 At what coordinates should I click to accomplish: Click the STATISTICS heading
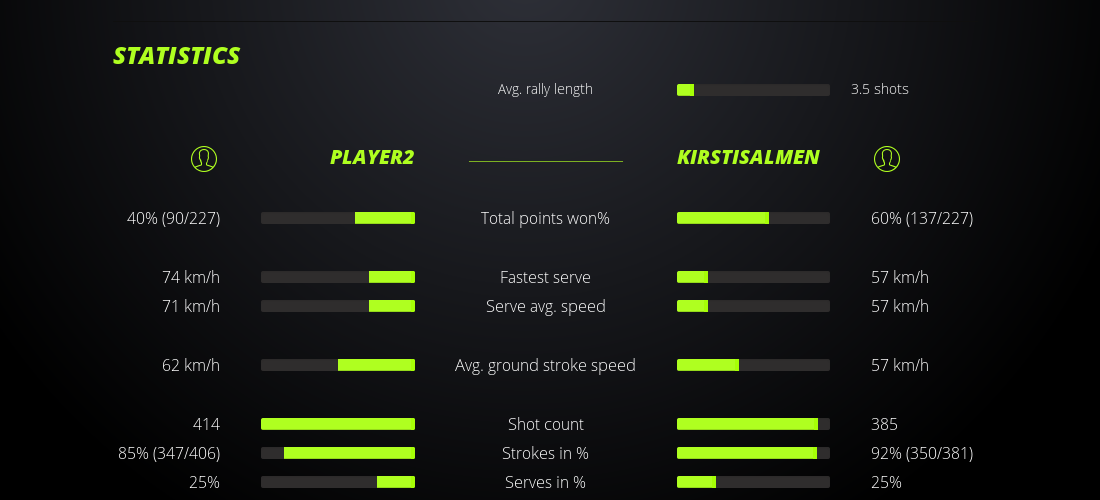coord(177,56)
